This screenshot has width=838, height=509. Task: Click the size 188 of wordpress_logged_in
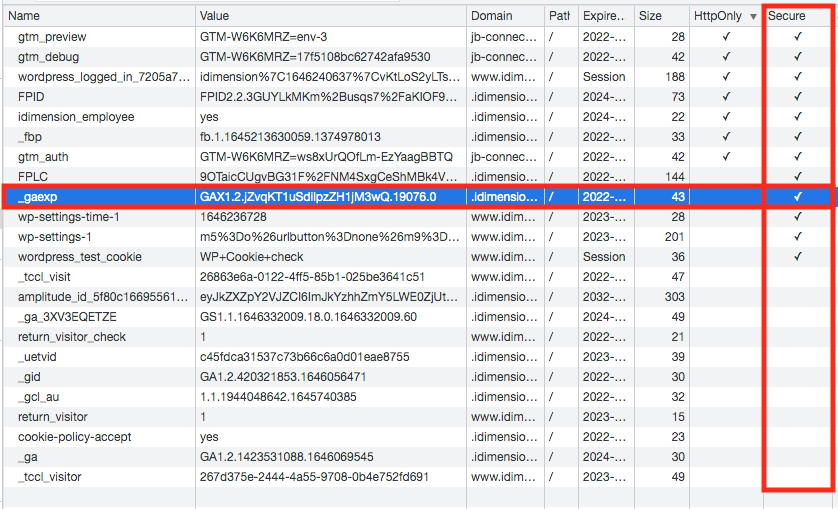pos(674,77)
